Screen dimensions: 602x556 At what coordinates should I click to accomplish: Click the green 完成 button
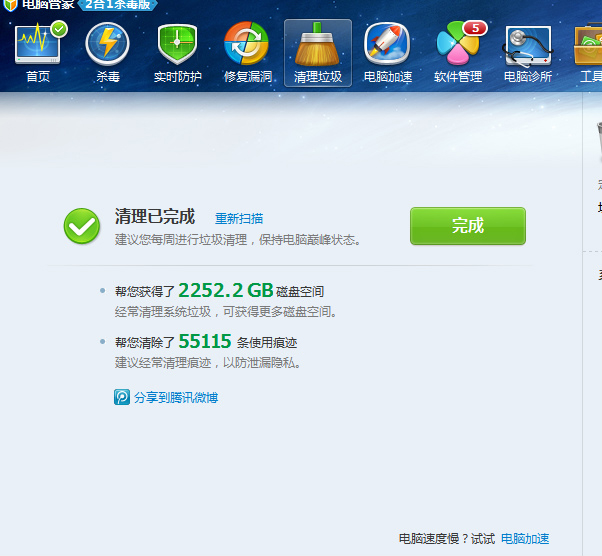[x=468, y=226]
